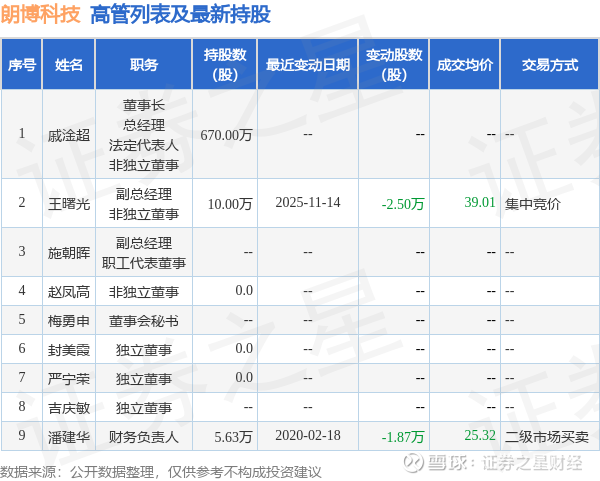This screenshot has width=600, height=481.
Task: Click the data source disclaimer text
Action: (x=161, y=472)
